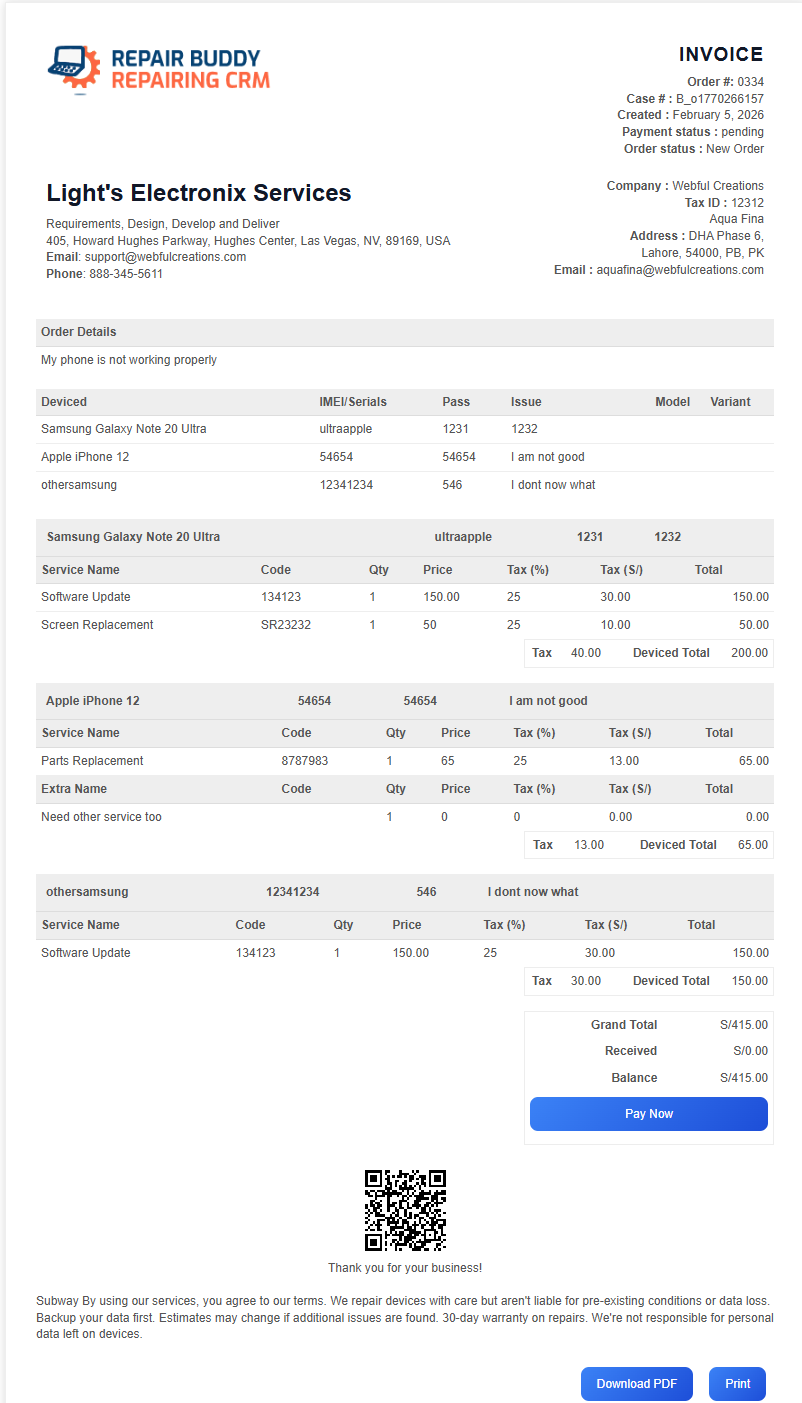The width and height of the screenshot is (802, 1403).
Task: Click the case number B_o1770266157
Action: 719,99
